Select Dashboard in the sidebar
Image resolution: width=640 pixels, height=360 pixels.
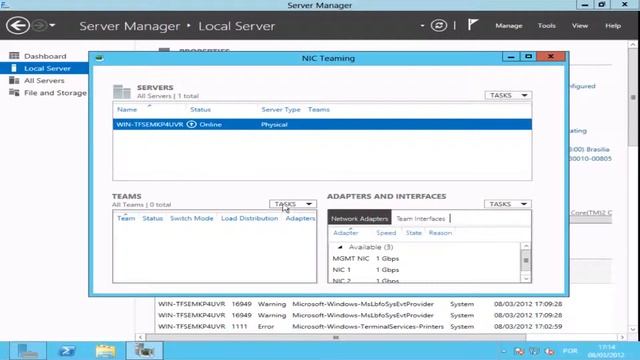click(45, 56)
